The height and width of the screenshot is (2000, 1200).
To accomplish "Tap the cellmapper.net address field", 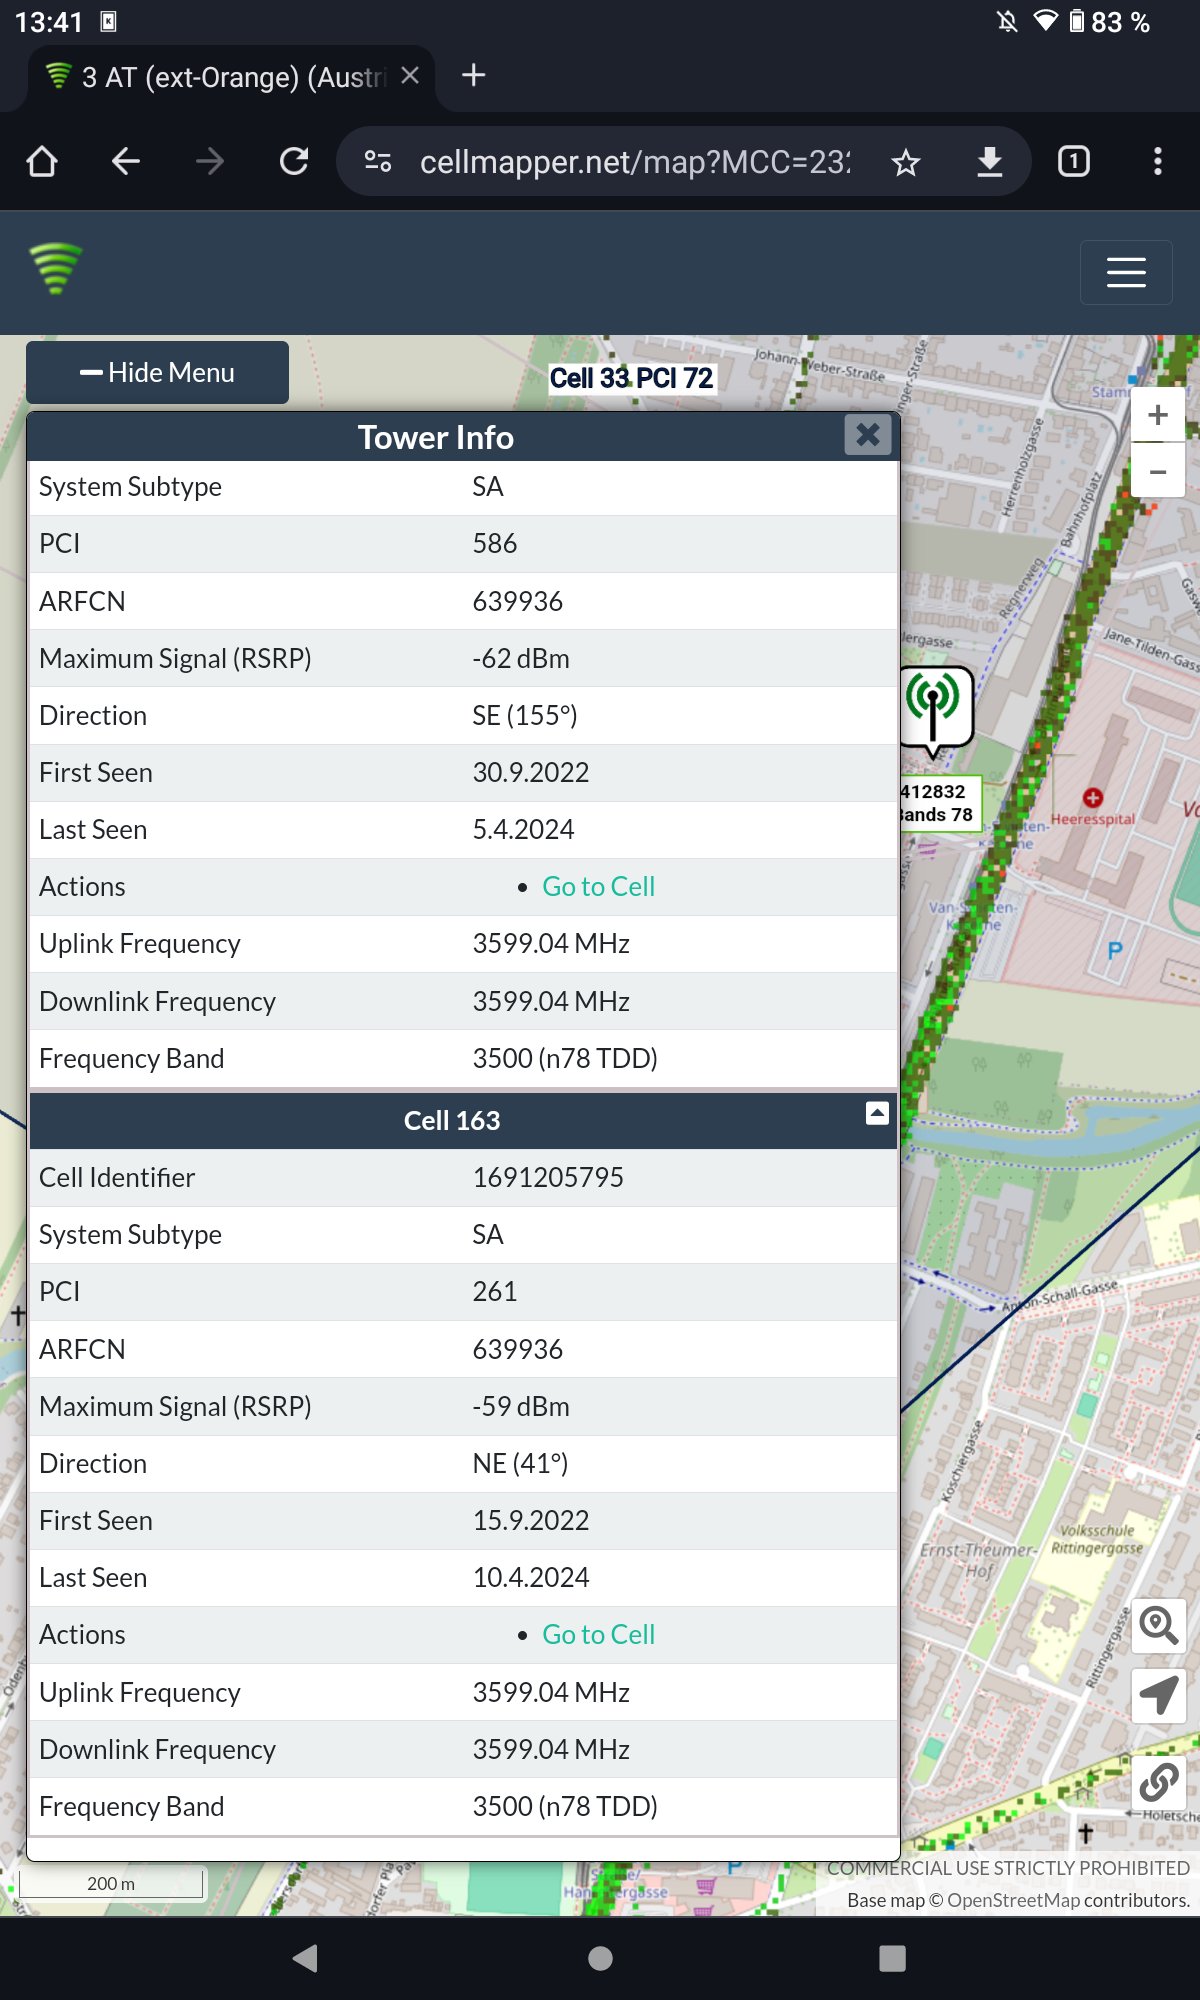I will (x=635, y=162).
